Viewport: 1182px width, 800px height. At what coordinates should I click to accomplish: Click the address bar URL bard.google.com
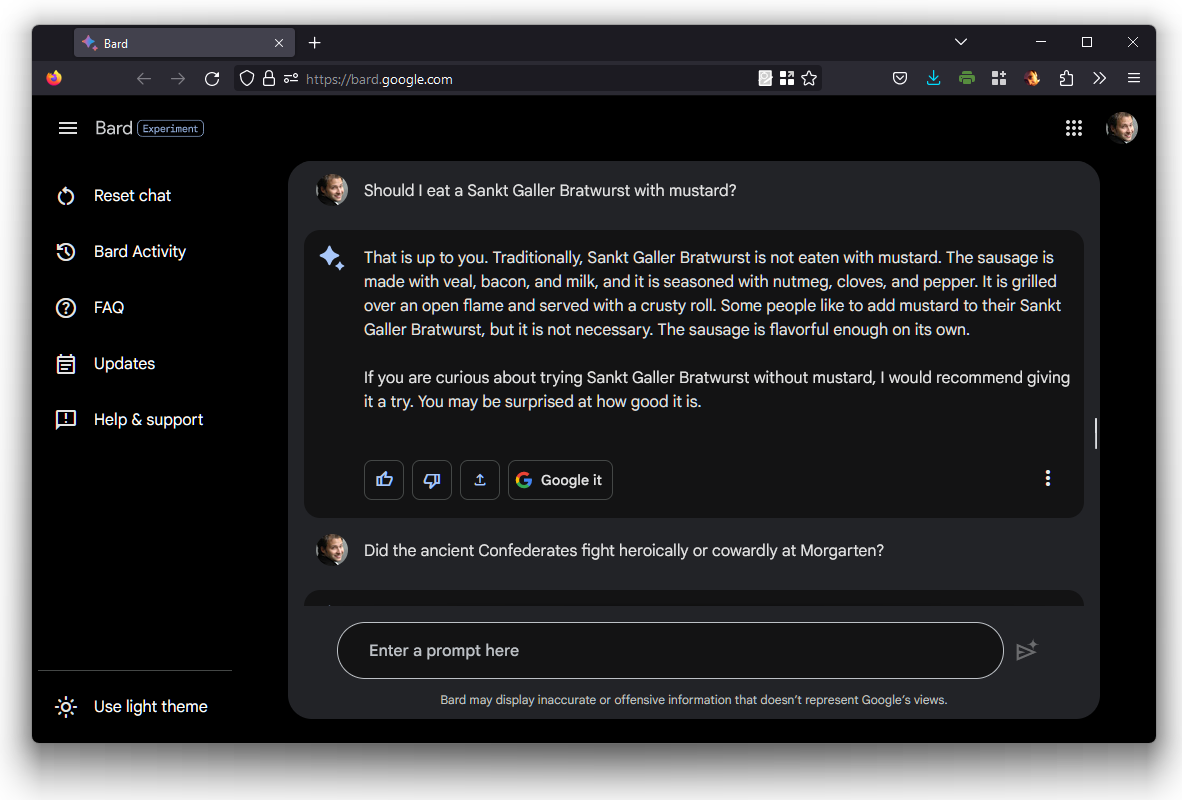[379, 79]
